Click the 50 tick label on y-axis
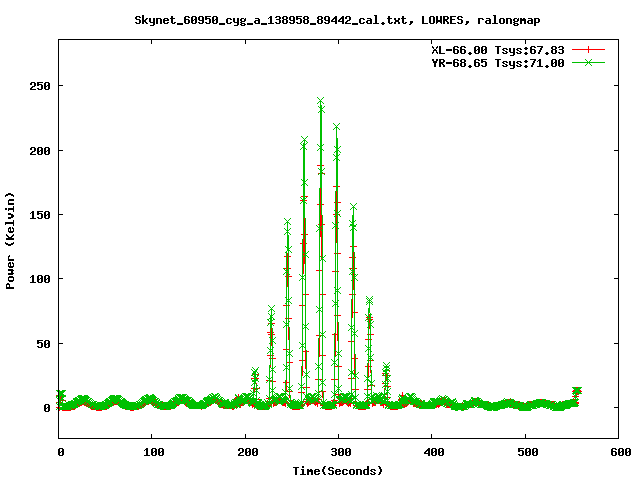The width and height of the screenshot is (640, 480). [44, 343]
